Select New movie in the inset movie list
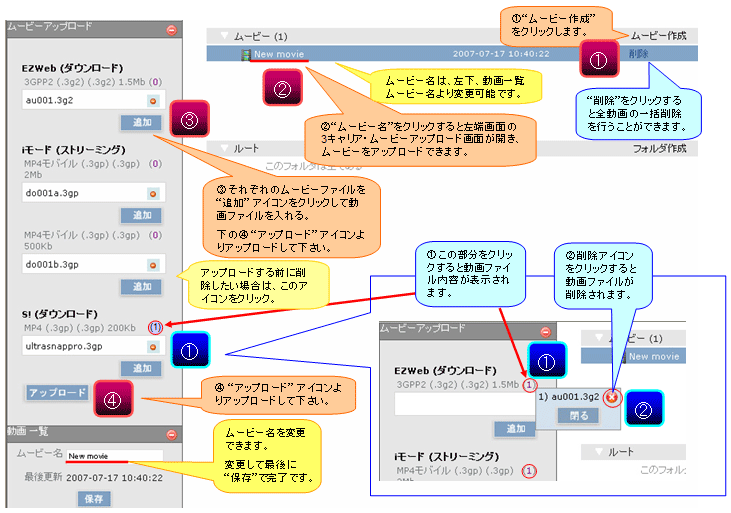 click(x=654, y=357)
